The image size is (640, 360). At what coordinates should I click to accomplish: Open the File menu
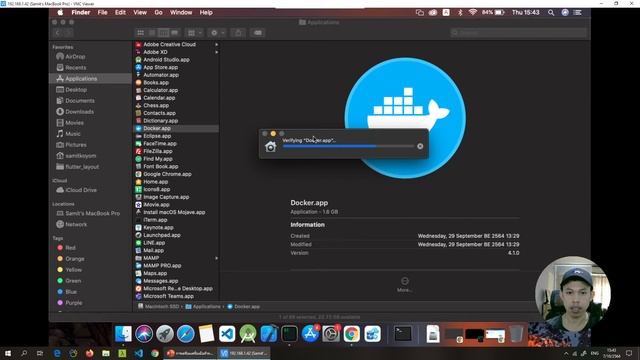pos(102,12)
